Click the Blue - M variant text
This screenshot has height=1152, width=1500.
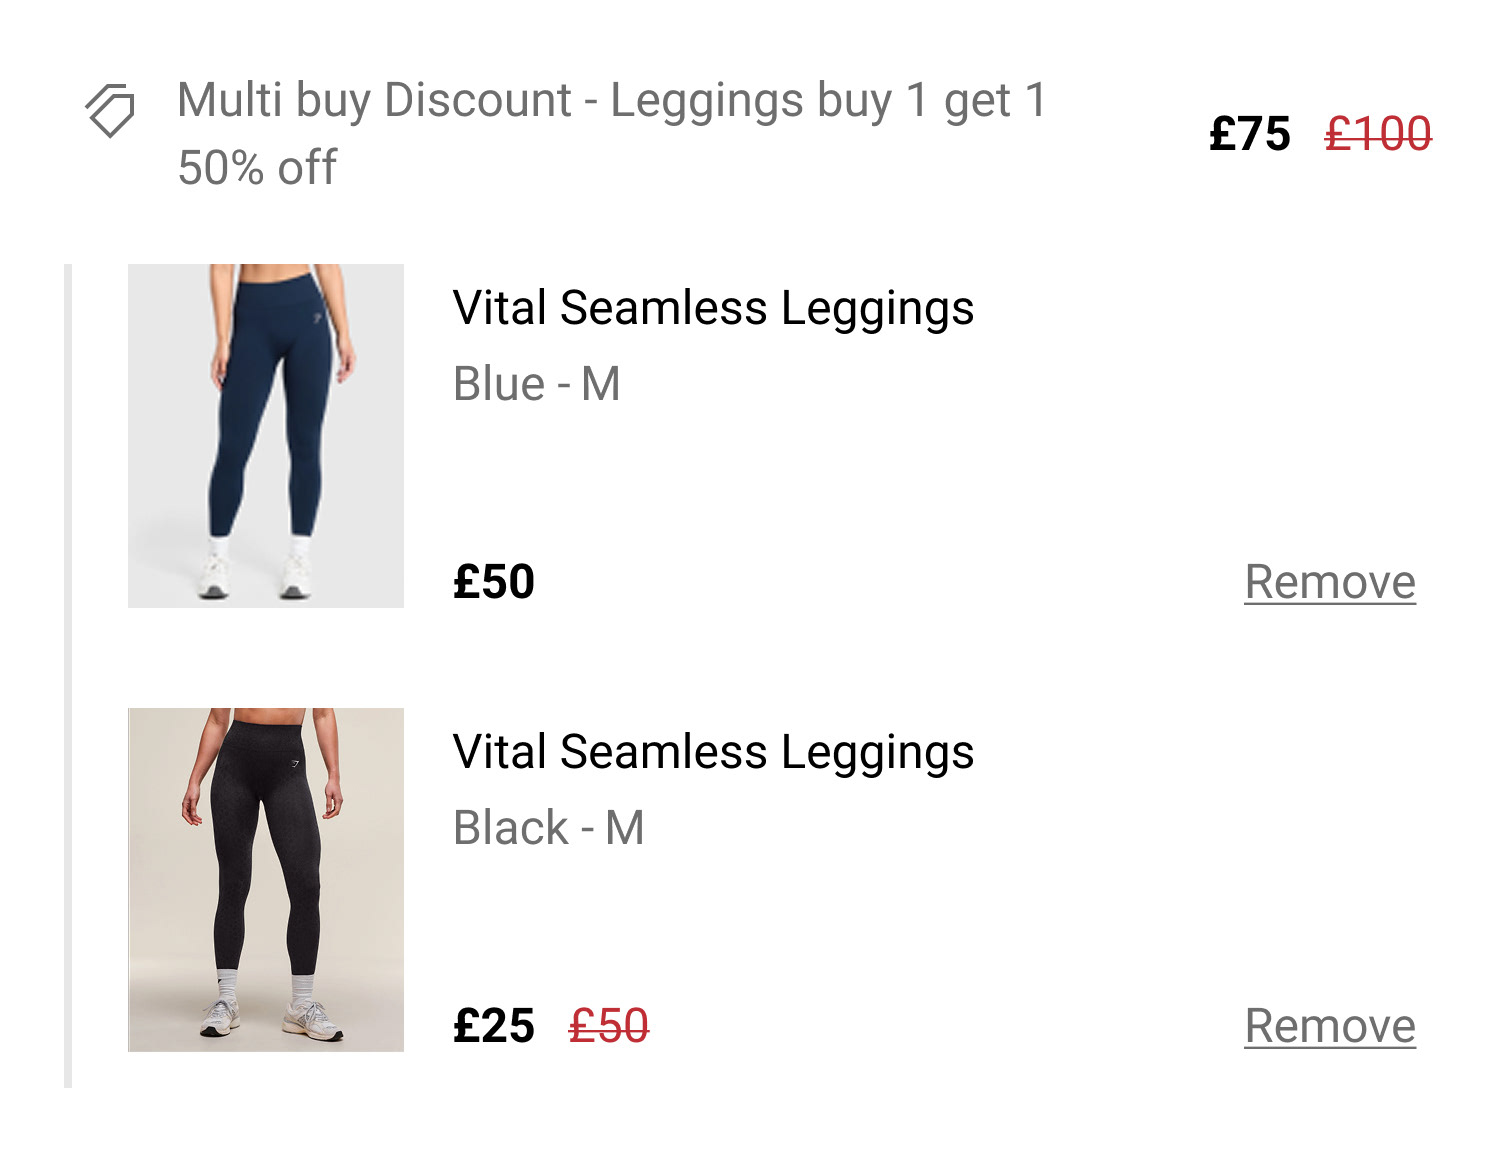[537, 384]
